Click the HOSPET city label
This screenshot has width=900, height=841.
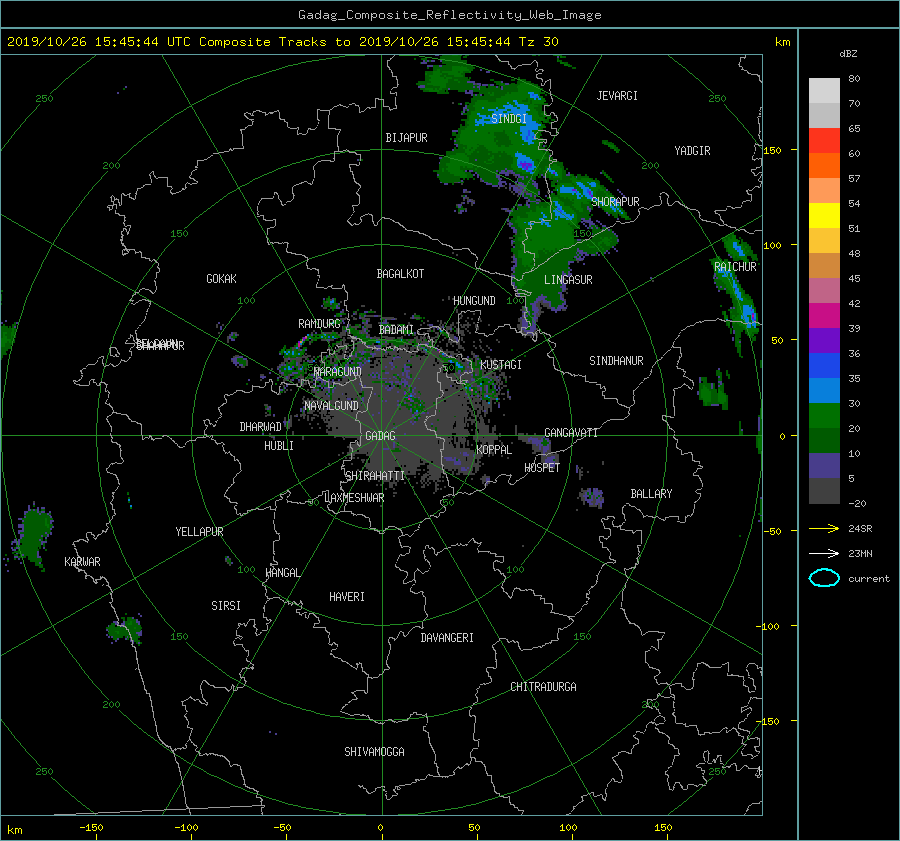point(542,468)
